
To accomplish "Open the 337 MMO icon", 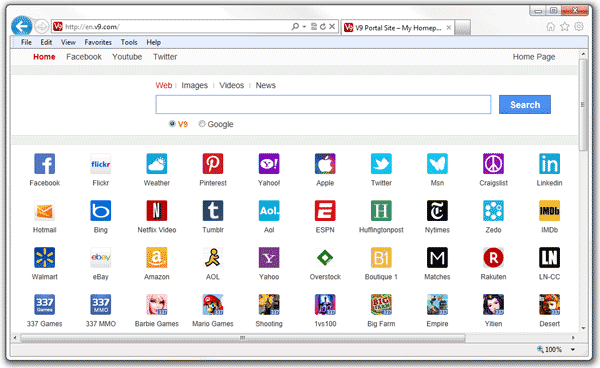I will point(101,304).
